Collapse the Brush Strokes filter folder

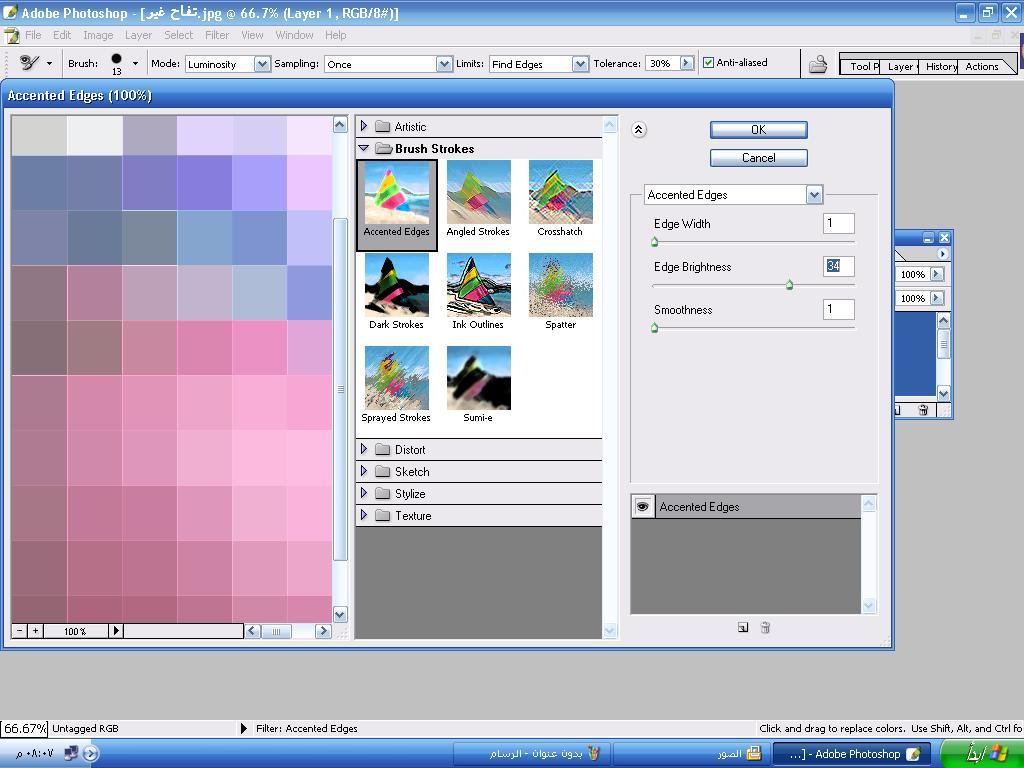pos(364,148)
